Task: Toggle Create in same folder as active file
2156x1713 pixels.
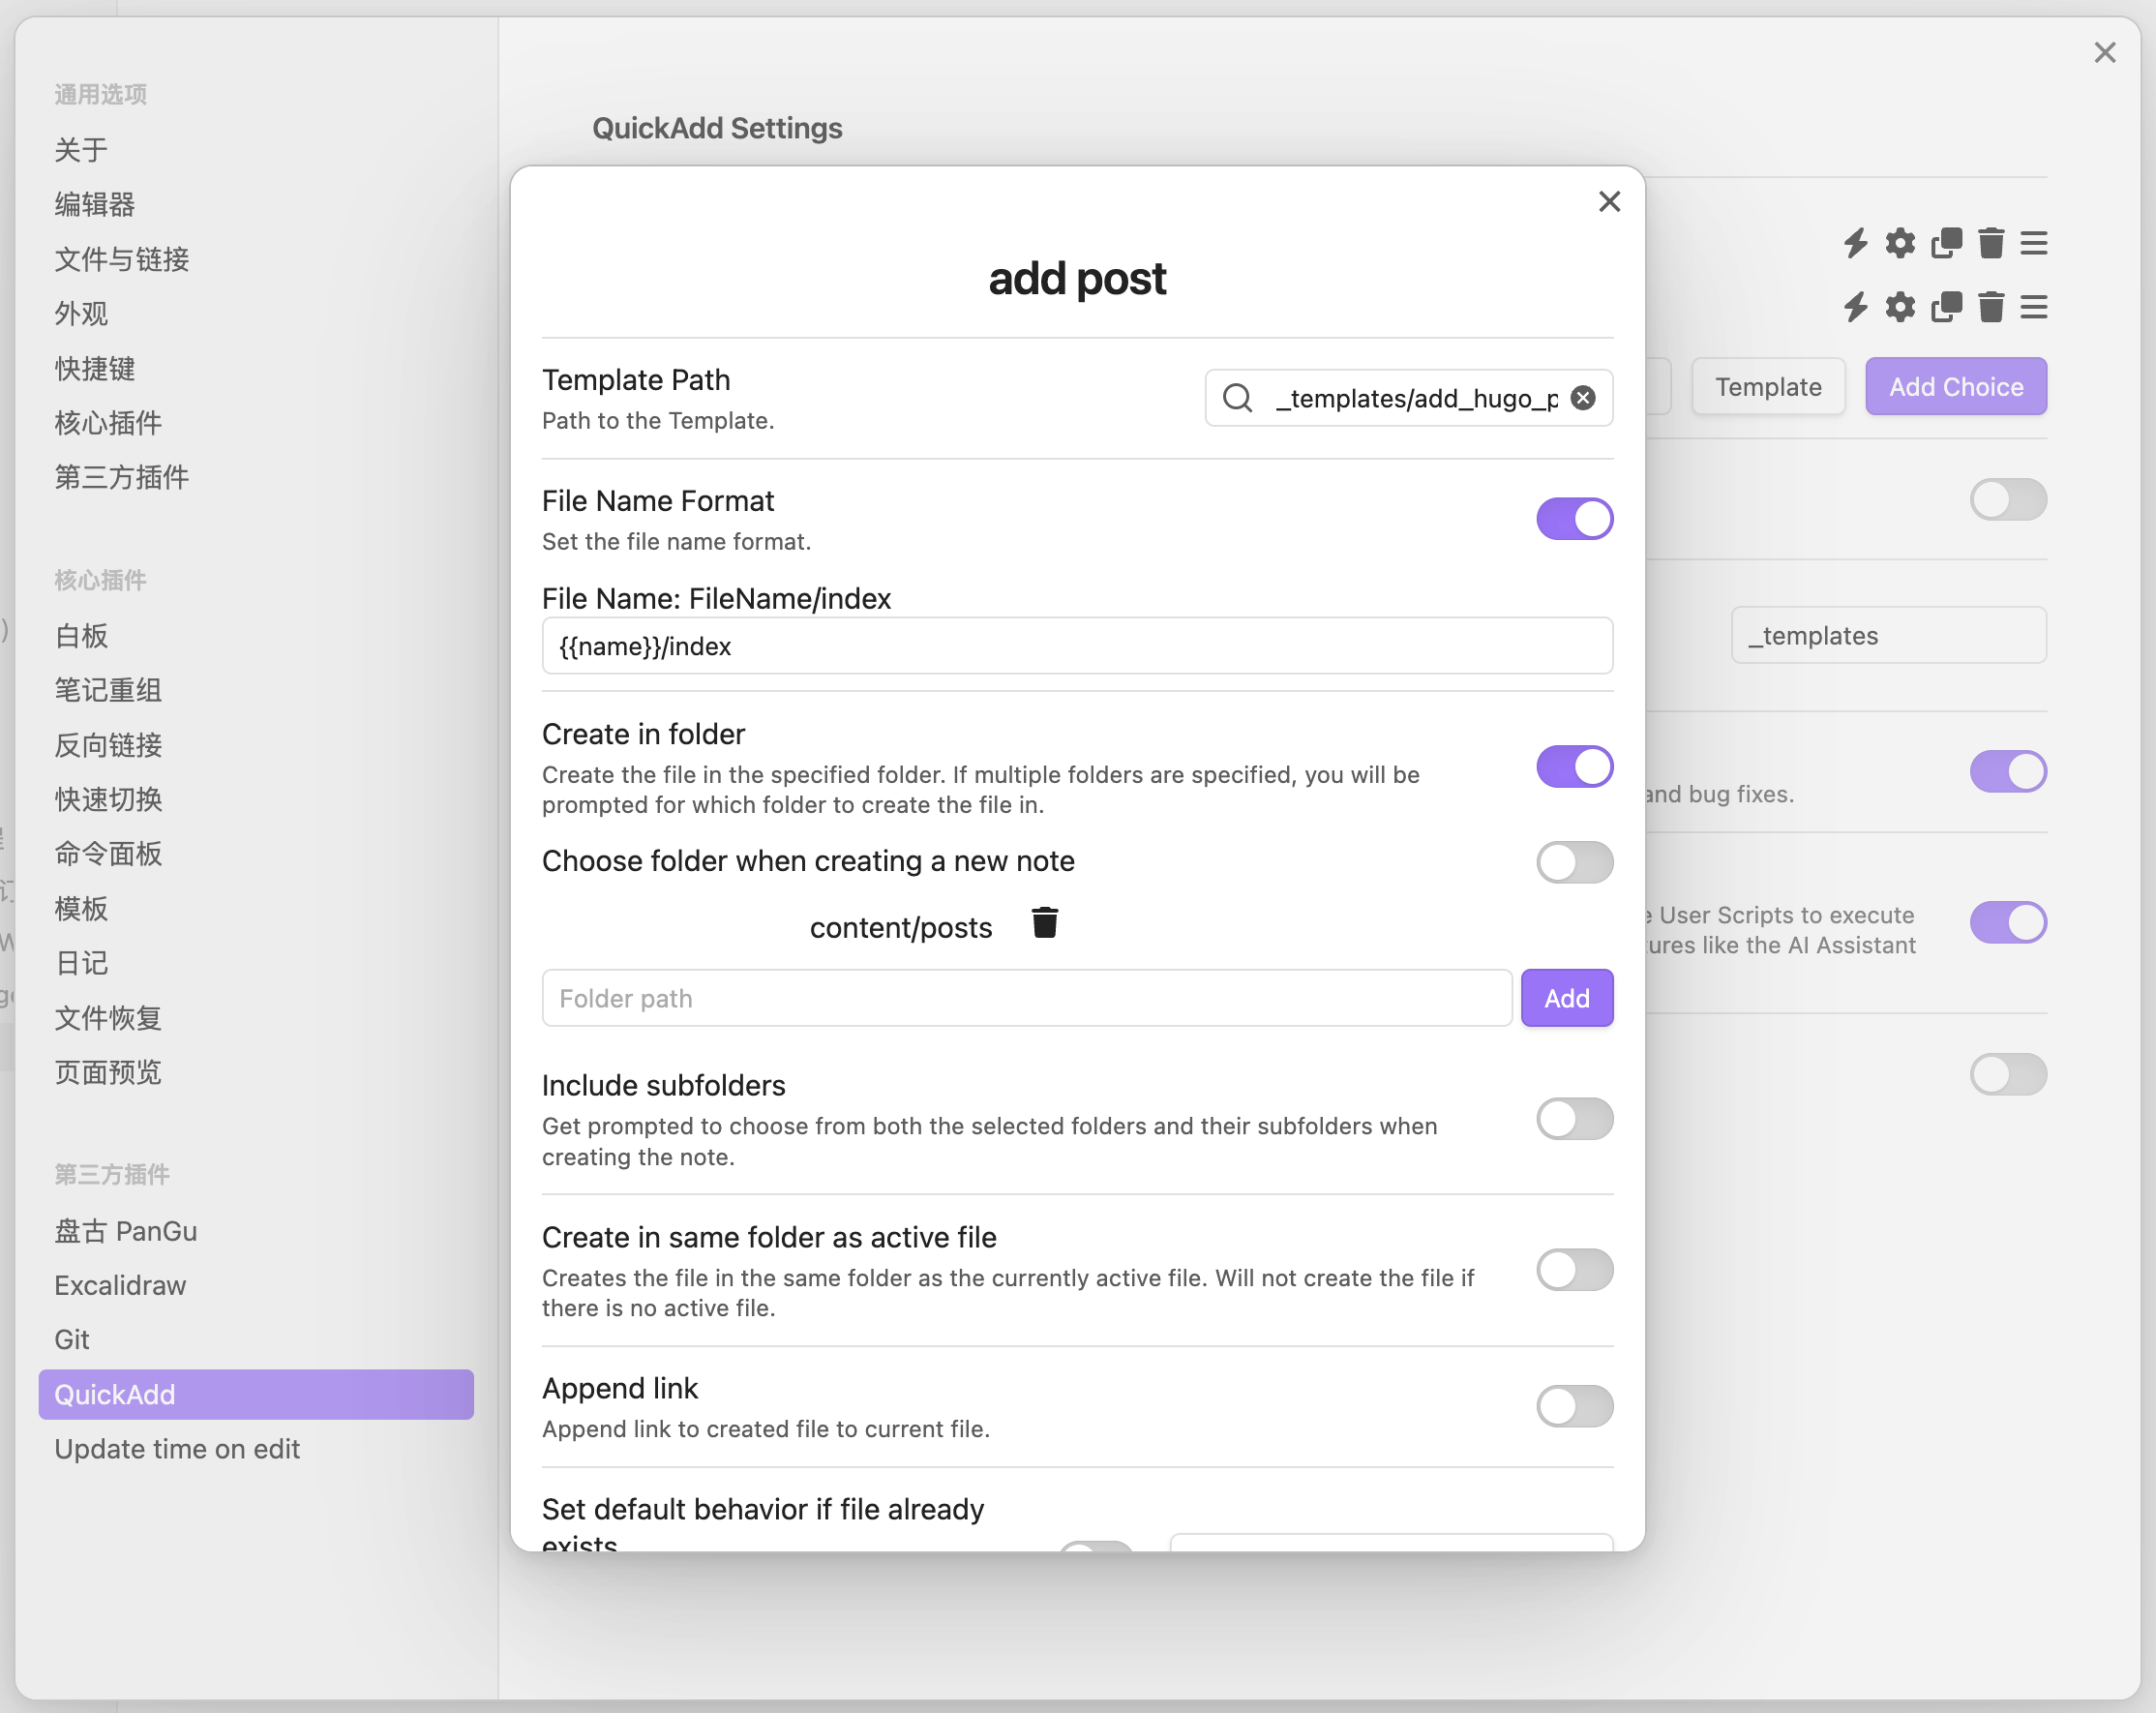Action: [x=1574, y=1270]
